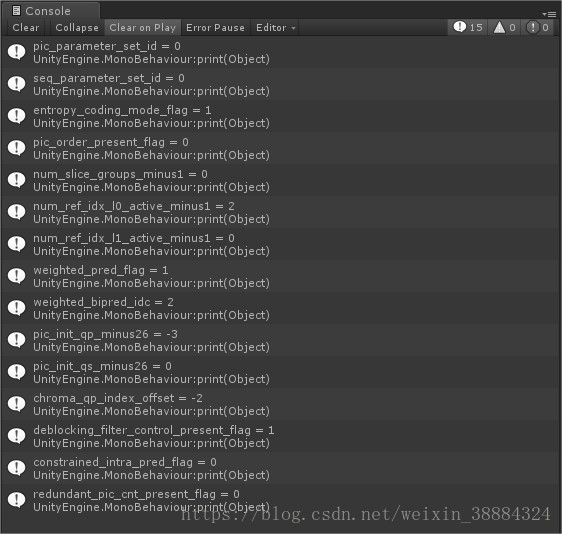Click info icon of seq_parameter_set_id entry
Viewport: 562px width, 534px height.
tap(16, 84)
